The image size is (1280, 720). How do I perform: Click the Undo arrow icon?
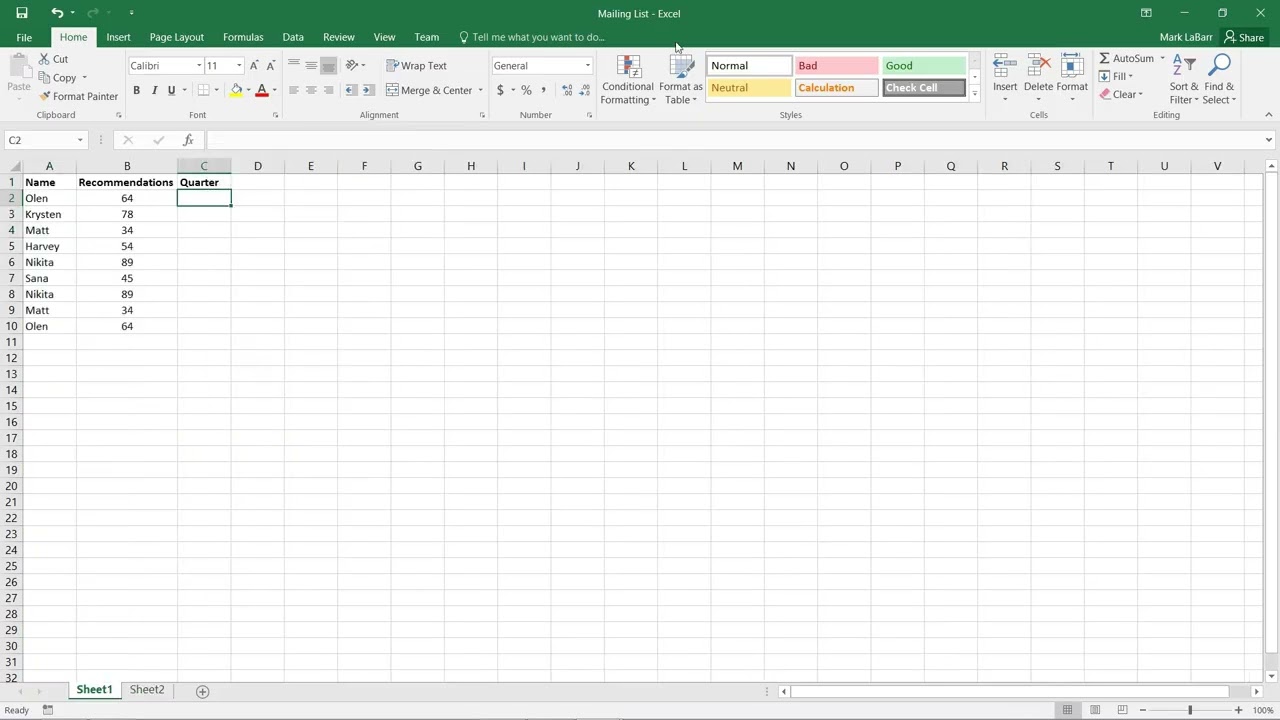click(57, 13)
